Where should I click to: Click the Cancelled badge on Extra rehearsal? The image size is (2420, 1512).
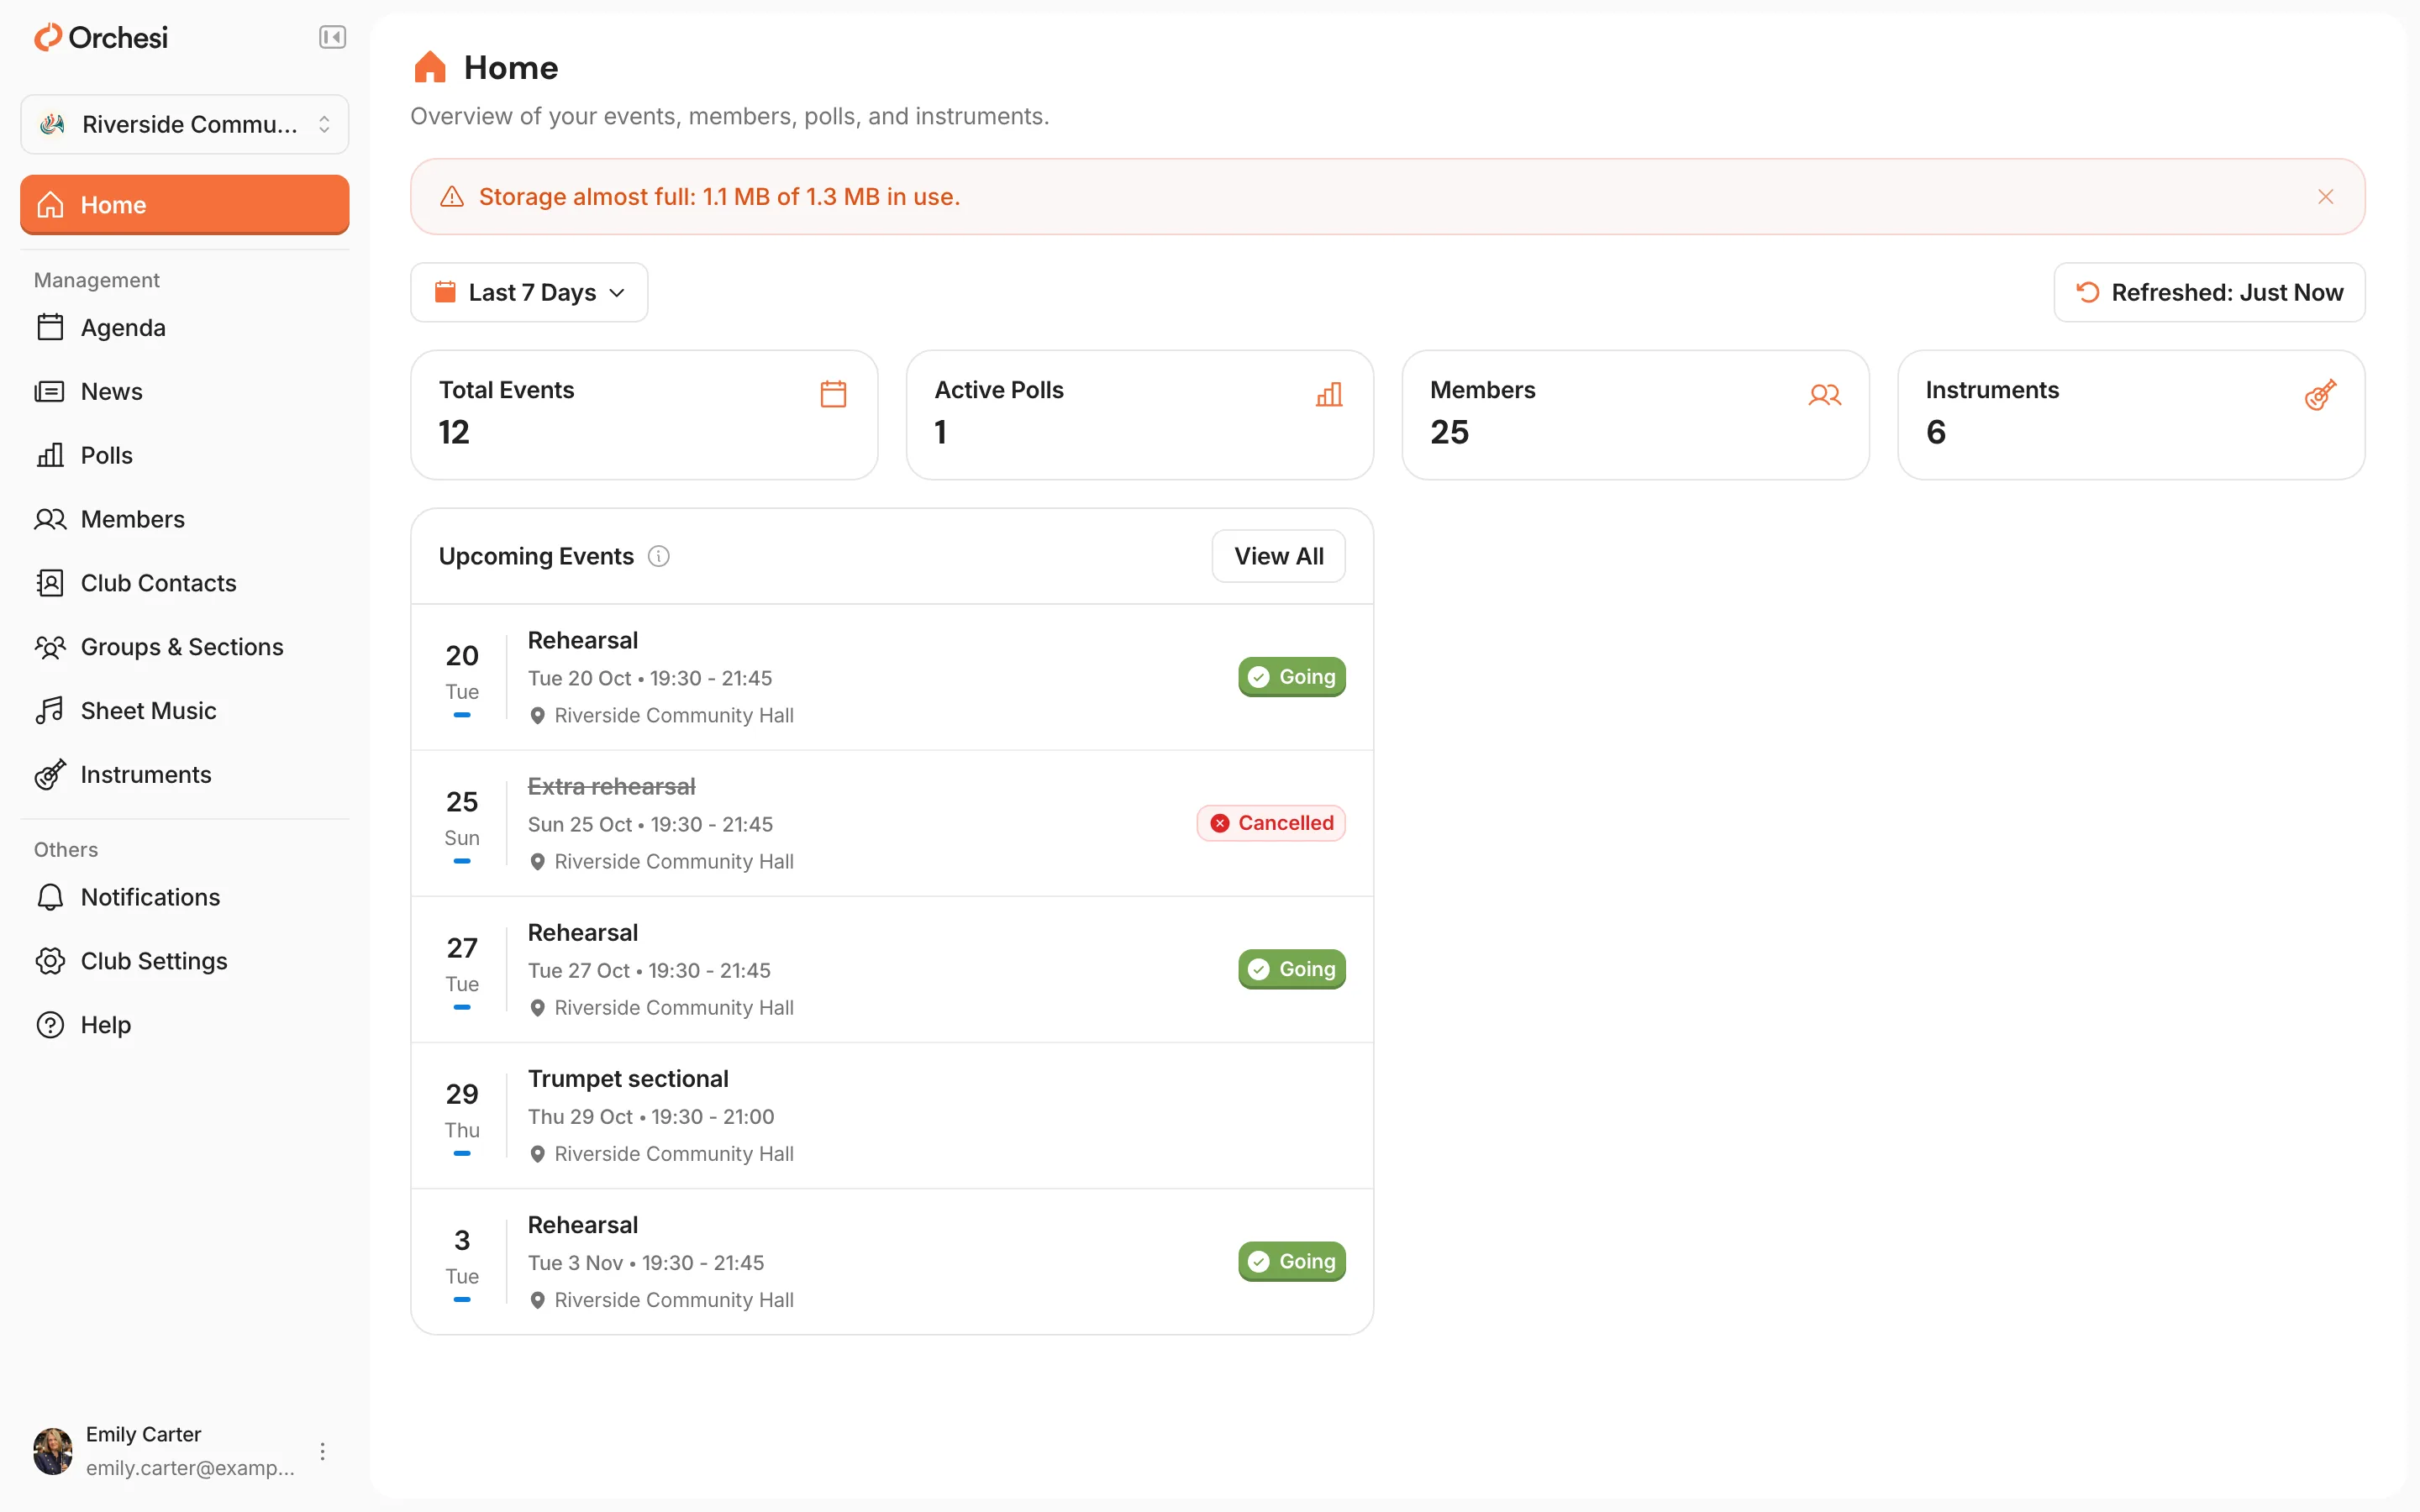click(1271, 823)
